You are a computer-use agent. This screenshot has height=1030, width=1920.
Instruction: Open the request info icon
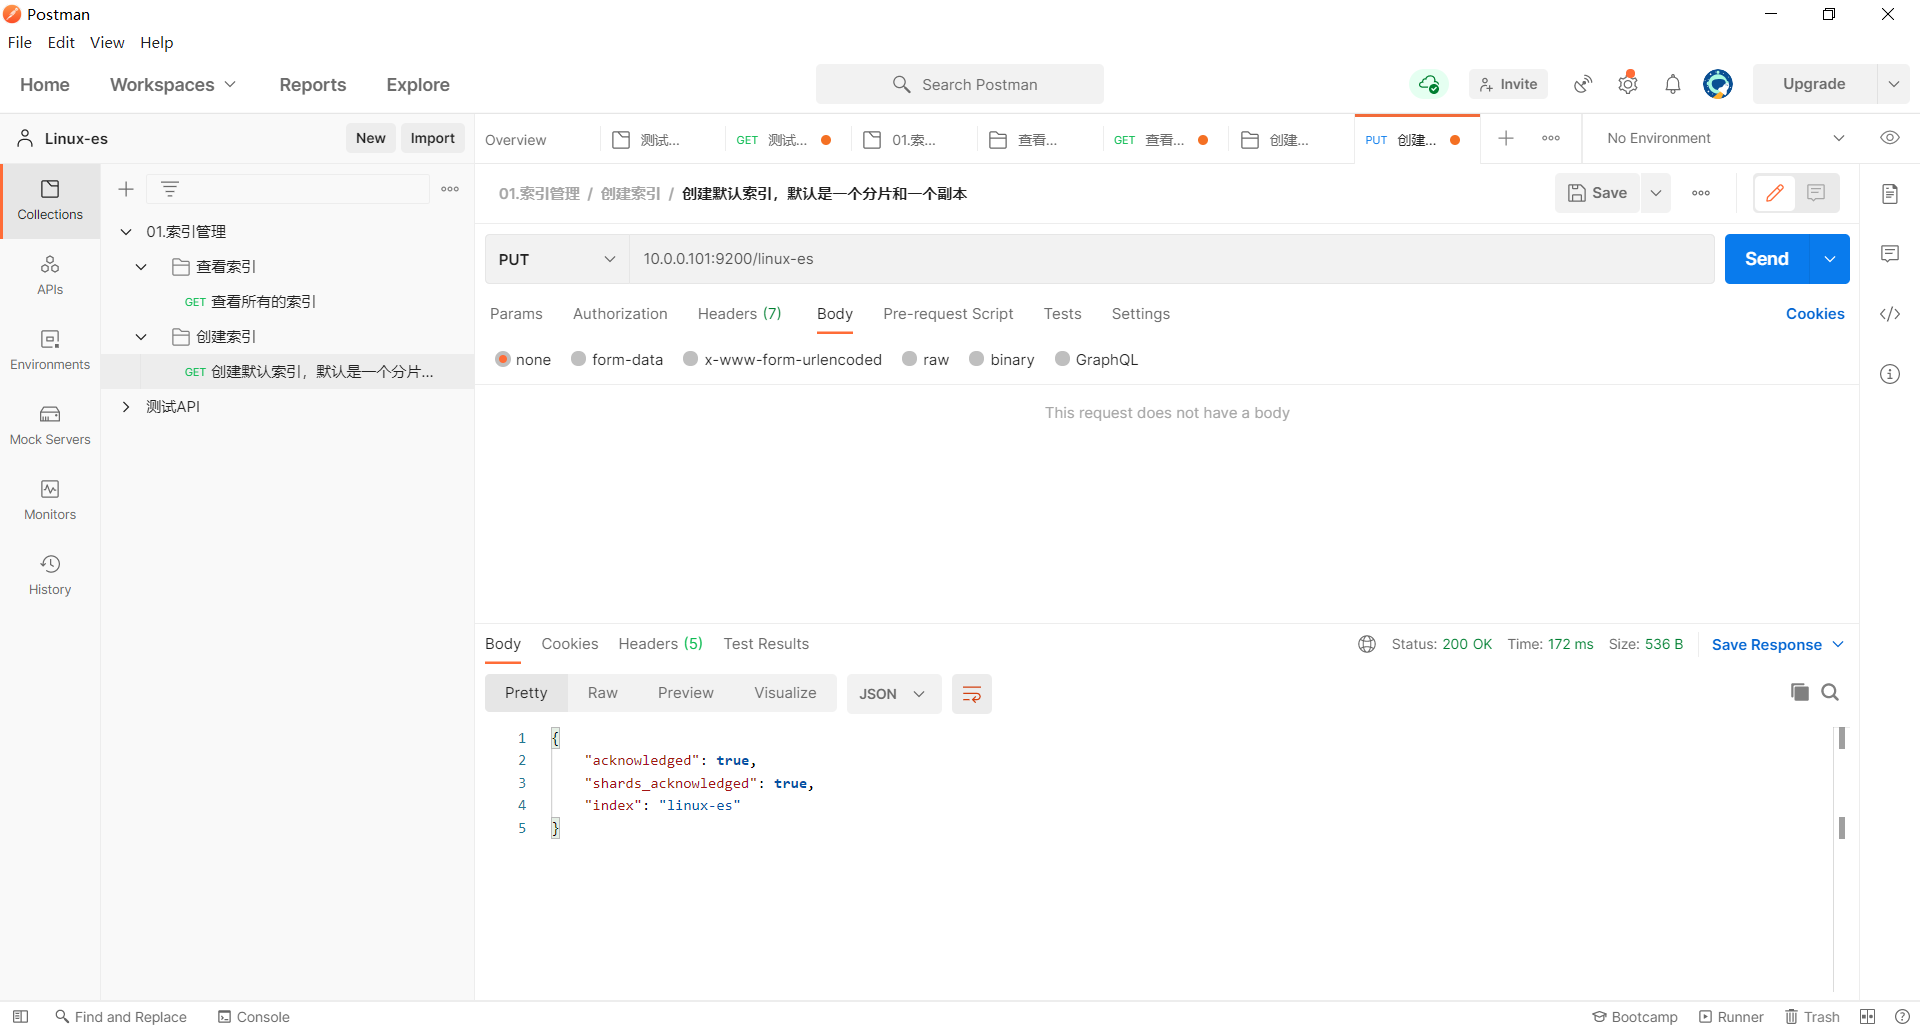[1890, 374]
